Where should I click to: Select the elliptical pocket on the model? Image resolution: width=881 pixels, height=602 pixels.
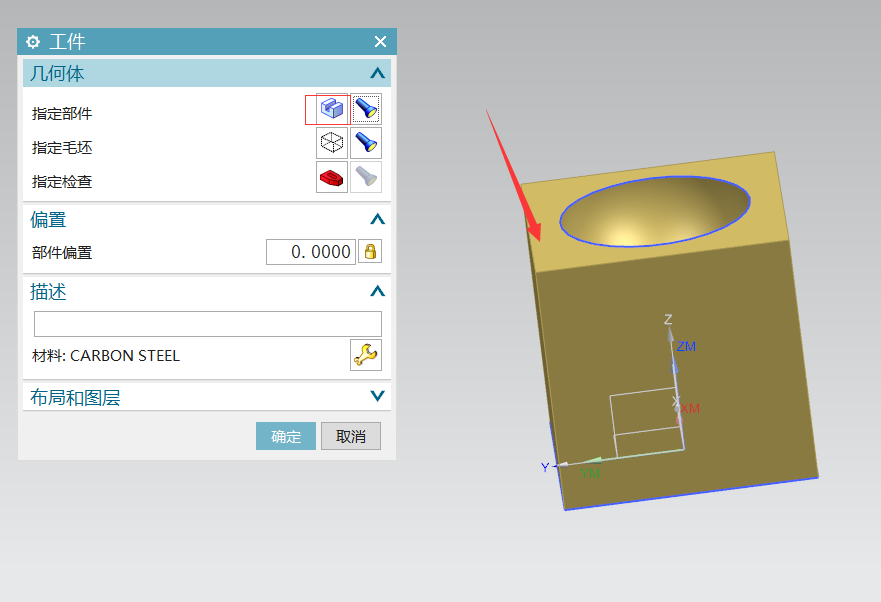pos(655,212)
